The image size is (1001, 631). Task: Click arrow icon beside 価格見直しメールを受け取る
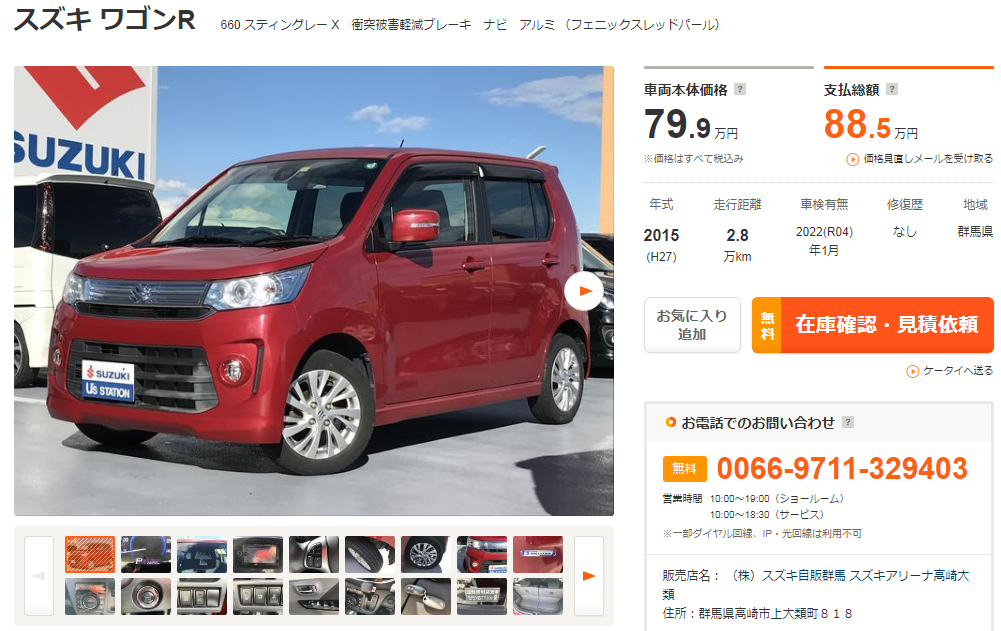pos(852,159)
